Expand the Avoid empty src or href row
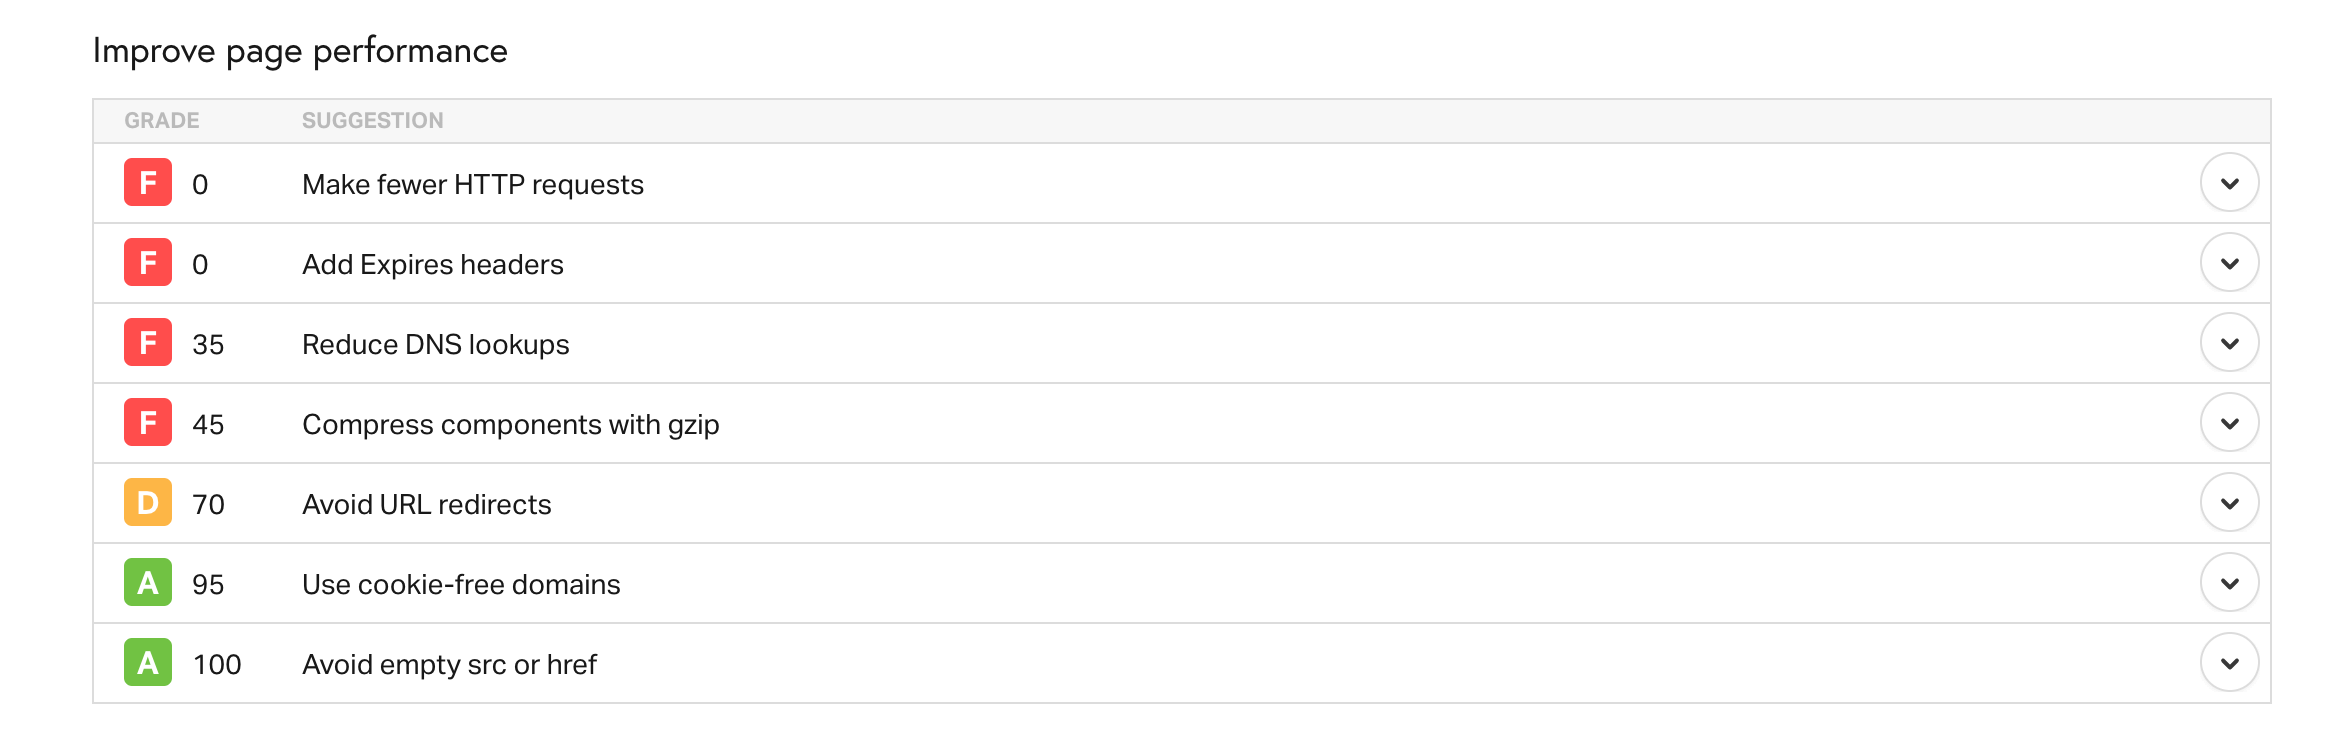 click(x=2229, y=663)
